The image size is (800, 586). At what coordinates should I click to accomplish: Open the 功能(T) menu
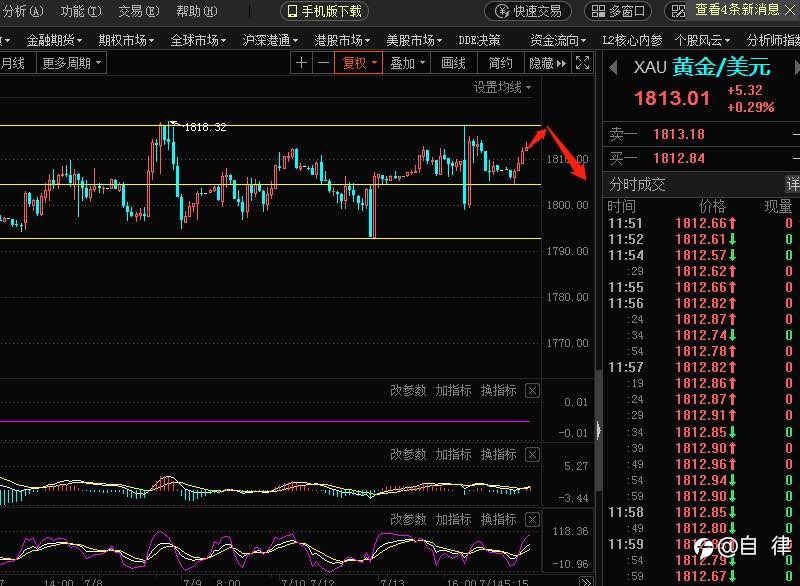[x=81, y=11]
